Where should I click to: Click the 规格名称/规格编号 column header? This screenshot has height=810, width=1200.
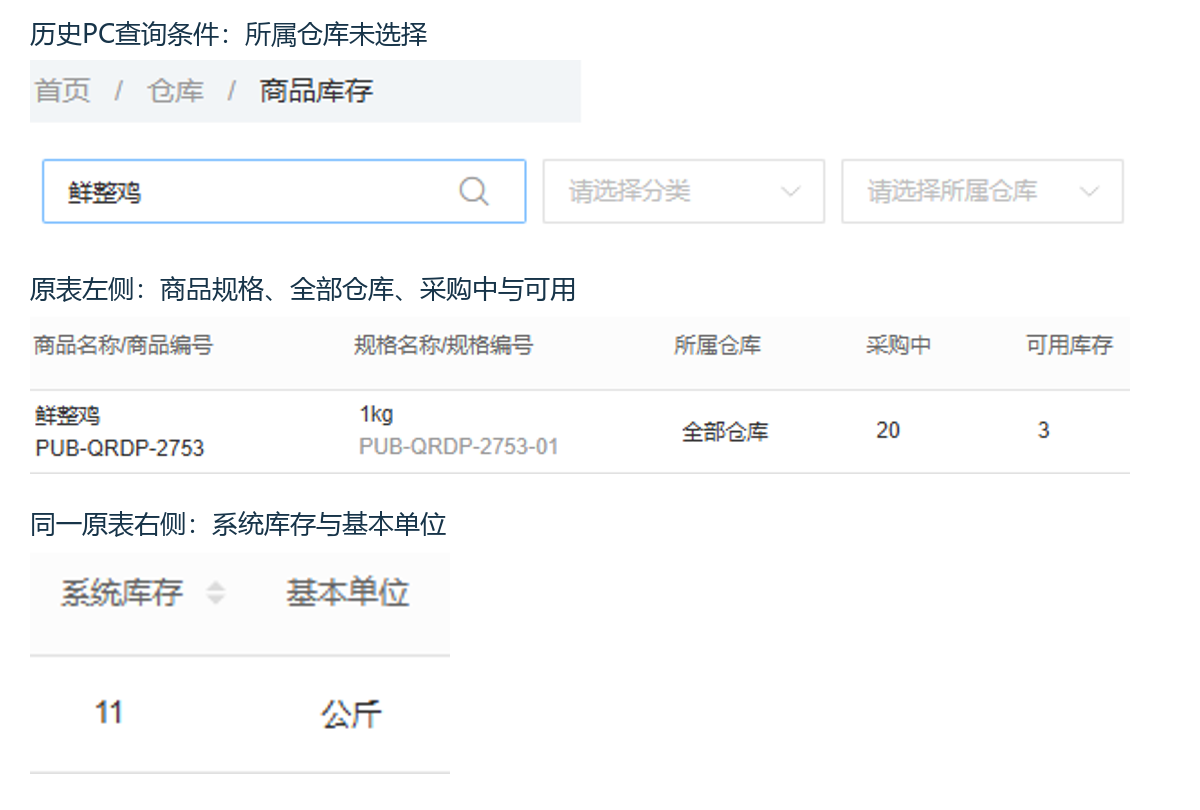point(444,345)
